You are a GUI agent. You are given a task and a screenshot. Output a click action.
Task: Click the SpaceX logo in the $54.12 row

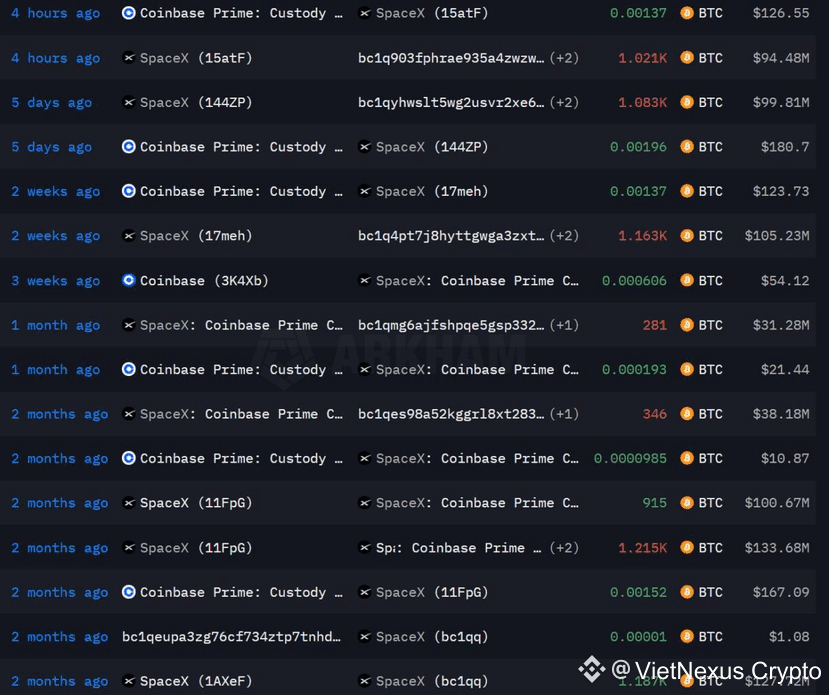(x=364, y=280)
